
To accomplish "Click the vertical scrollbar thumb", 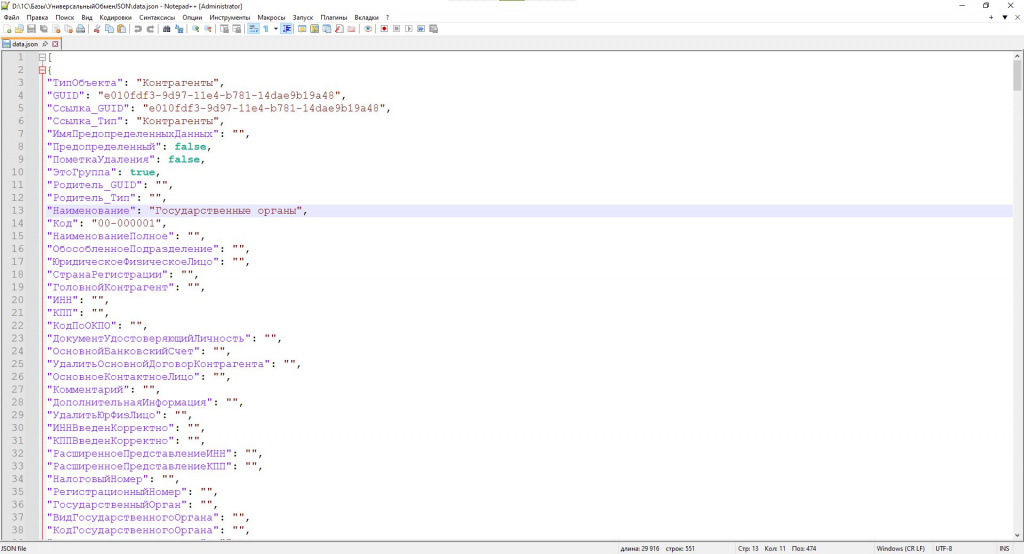I will point(1017,75).
